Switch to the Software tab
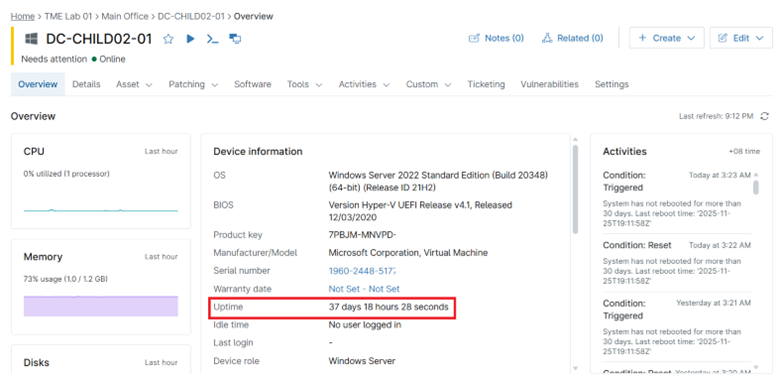 [x=253, y=84]
